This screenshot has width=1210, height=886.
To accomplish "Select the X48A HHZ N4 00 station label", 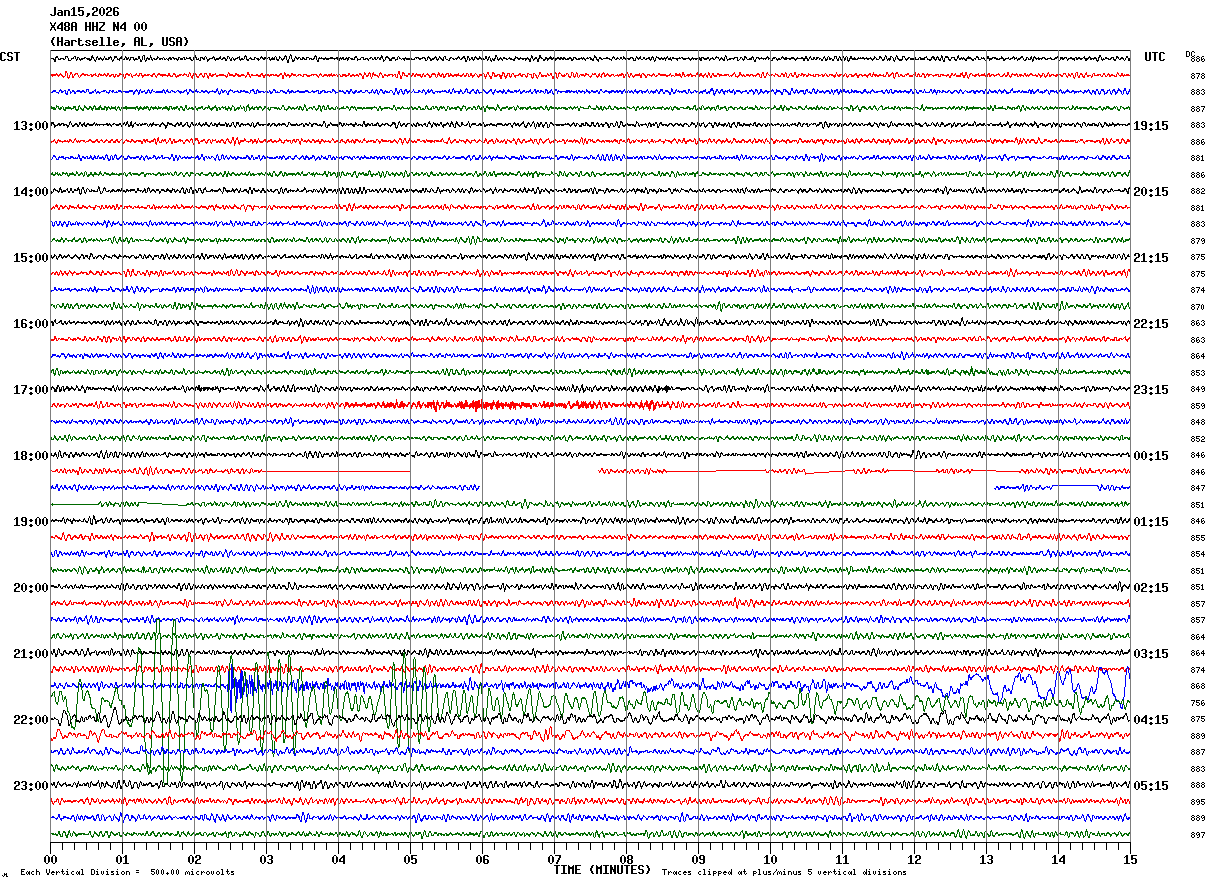I will tap(98, 27).
